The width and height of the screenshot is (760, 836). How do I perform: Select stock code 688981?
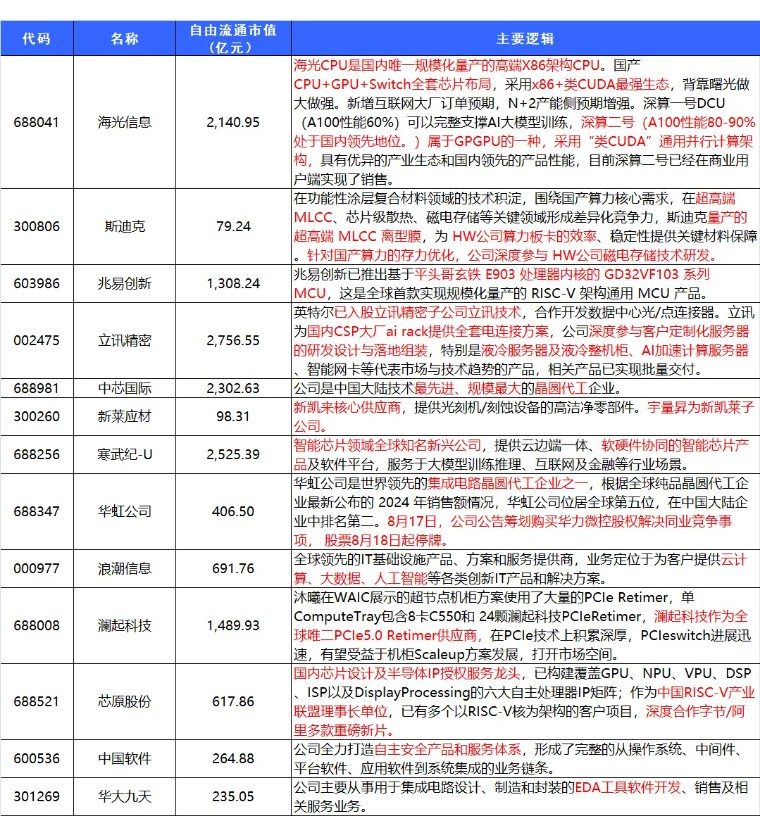37,388
